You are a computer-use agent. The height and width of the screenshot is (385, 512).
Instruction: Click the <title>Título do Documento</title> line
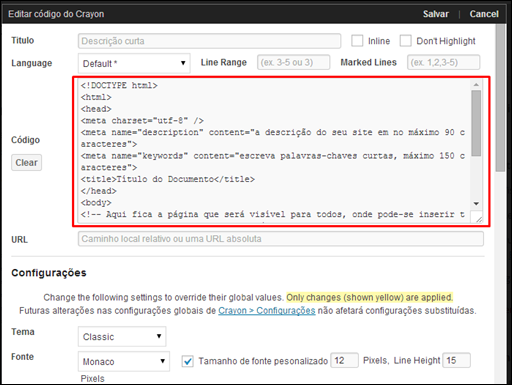(168, 179)
